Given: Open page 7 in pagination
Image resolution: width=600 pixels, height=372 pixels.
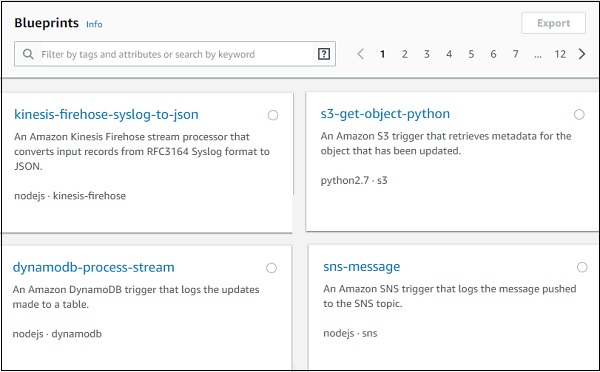Looking at the screenshot, I should [515, 54].
